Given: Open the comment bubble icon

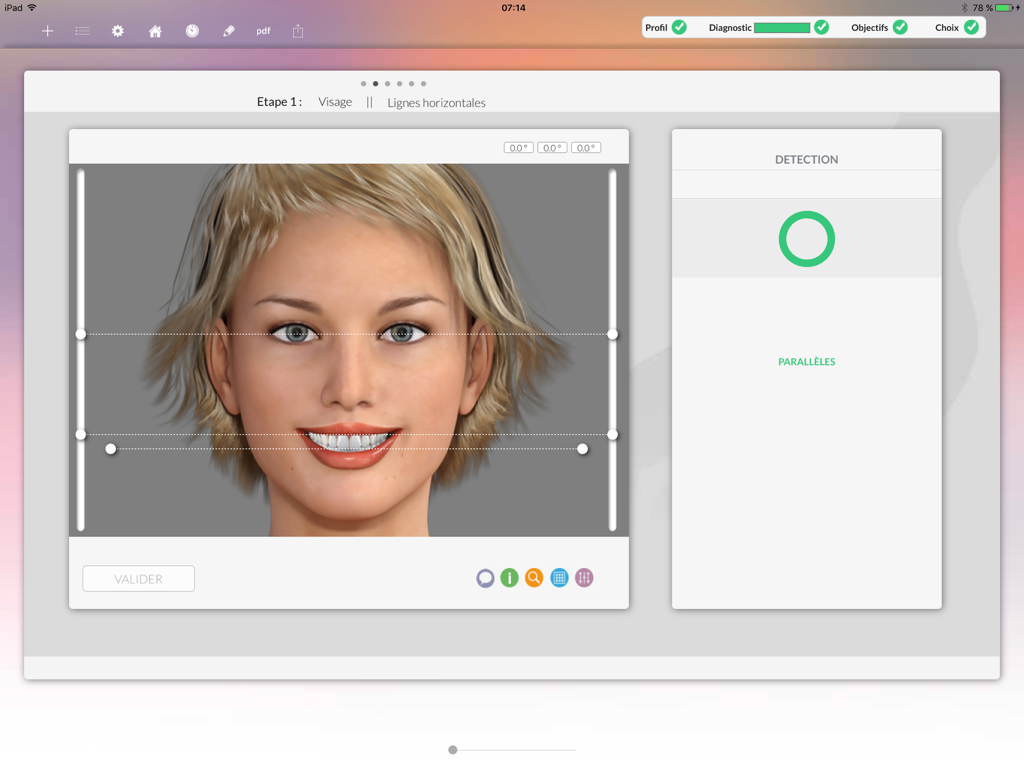Looking at the screenshot, I should (485, 578).
